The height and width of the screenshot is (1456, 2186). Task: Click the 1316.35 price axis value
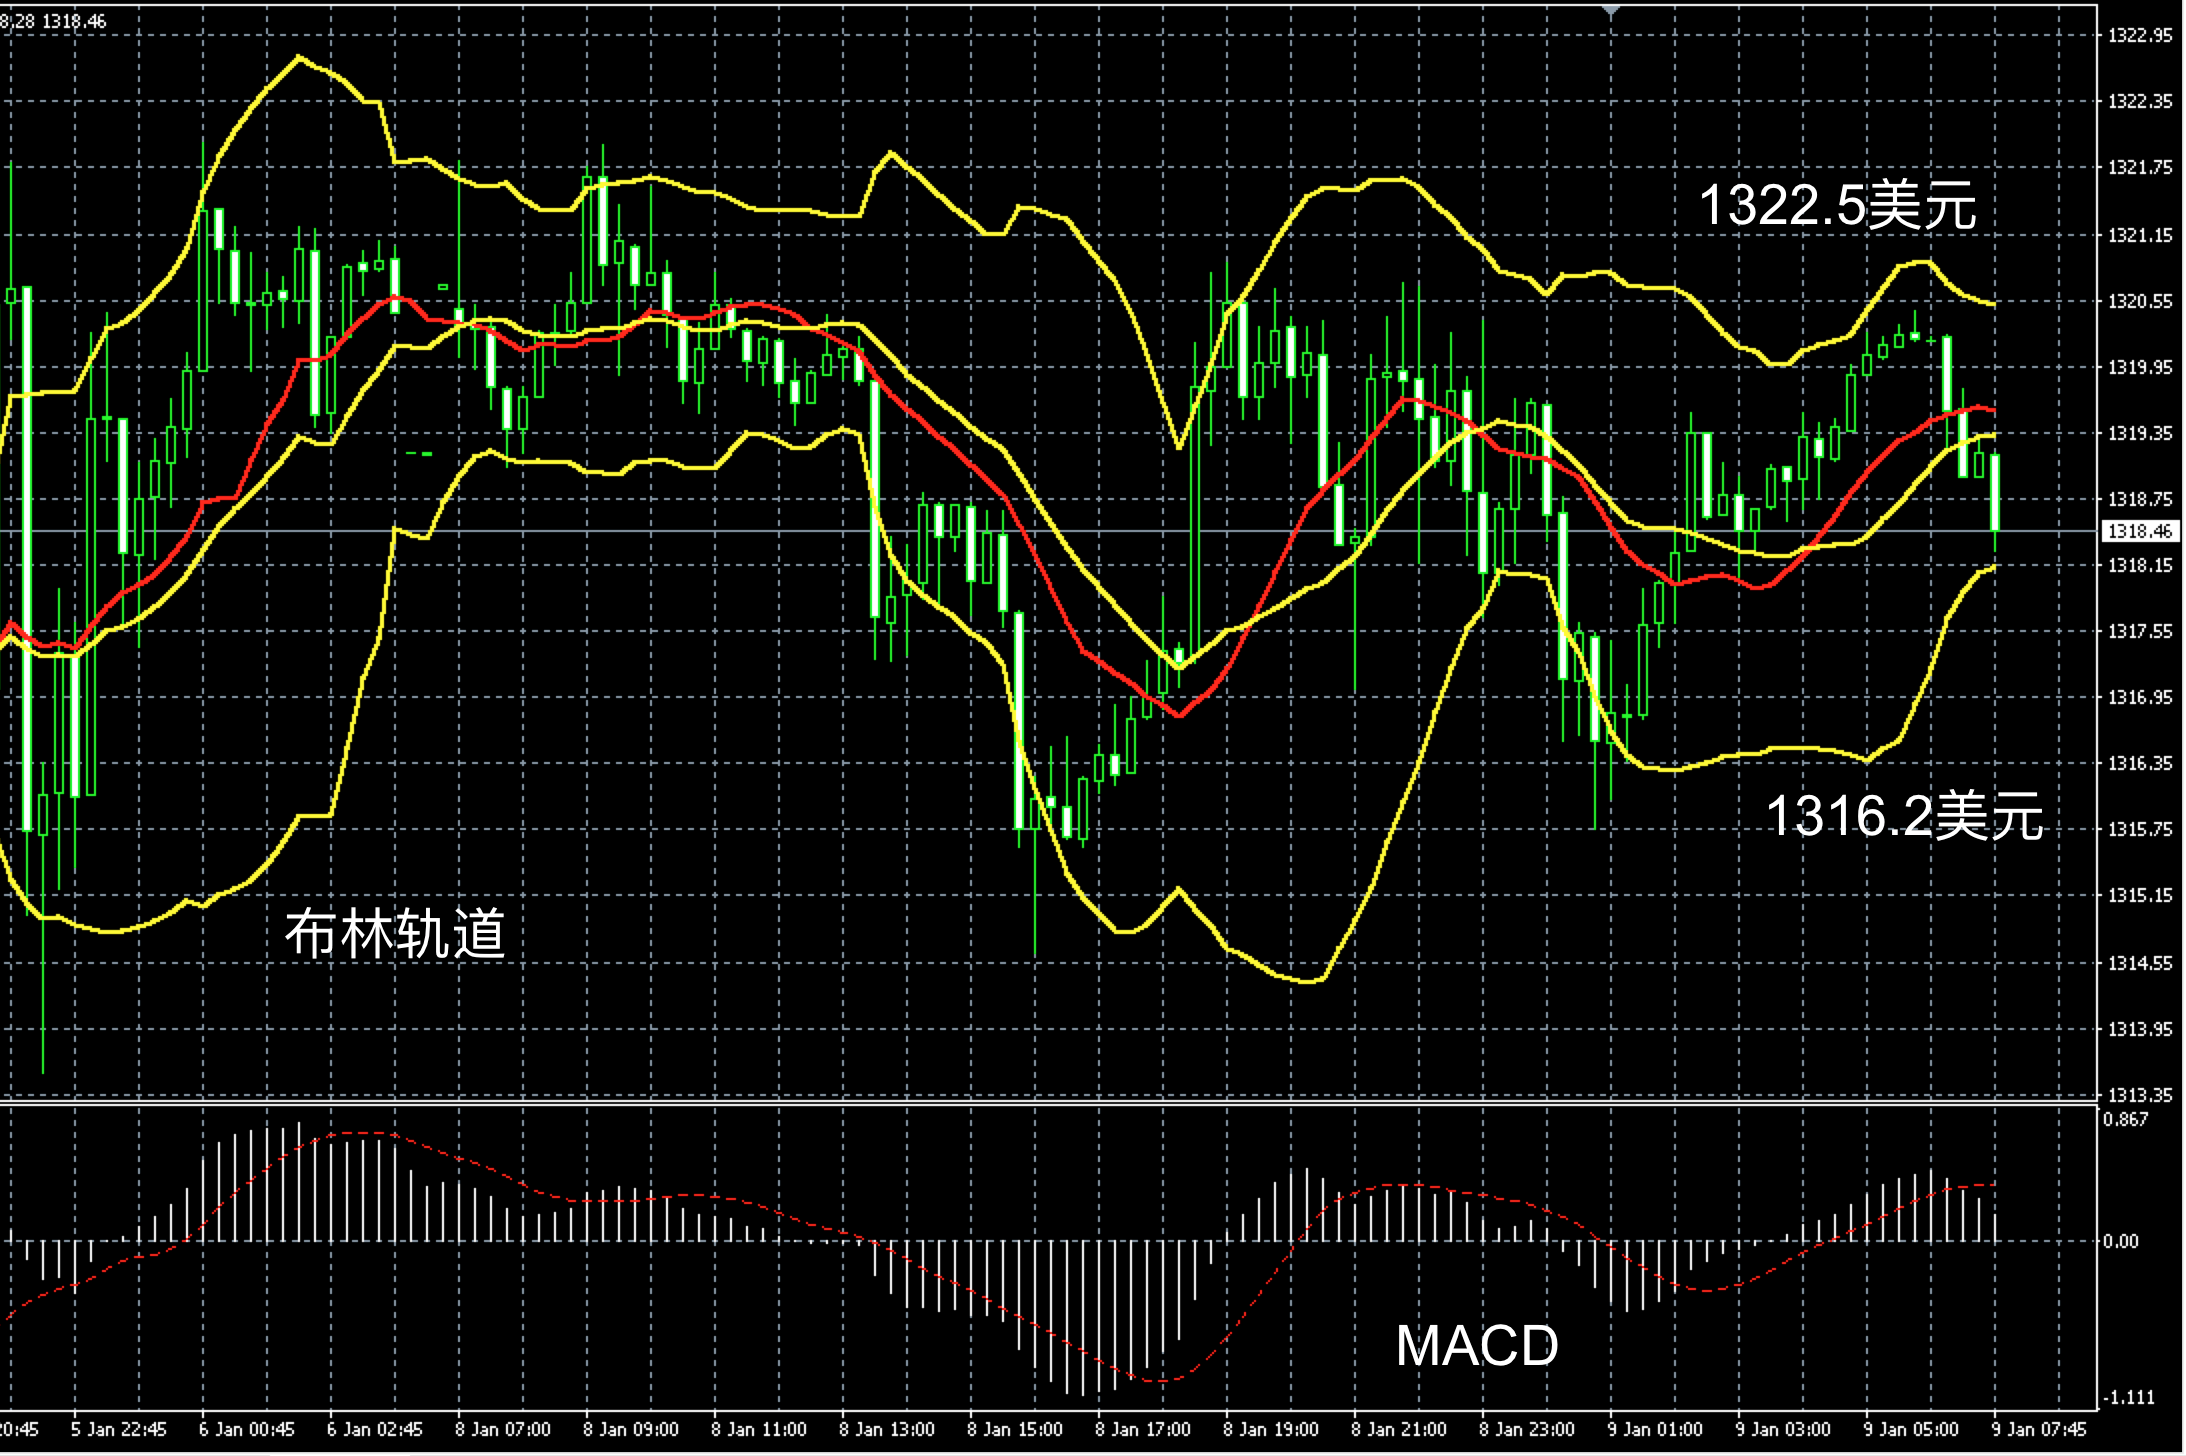(x=2139, y=763)
